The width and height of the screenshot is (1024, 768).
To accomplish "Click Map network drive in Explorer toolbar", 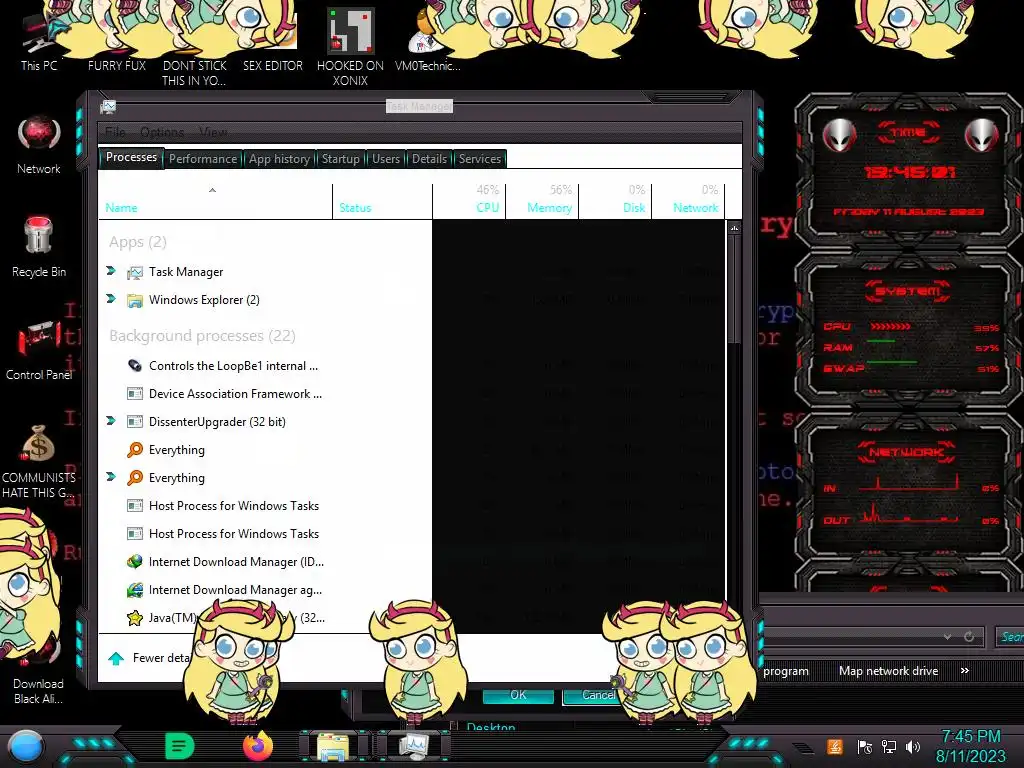I will click(888, 671).
